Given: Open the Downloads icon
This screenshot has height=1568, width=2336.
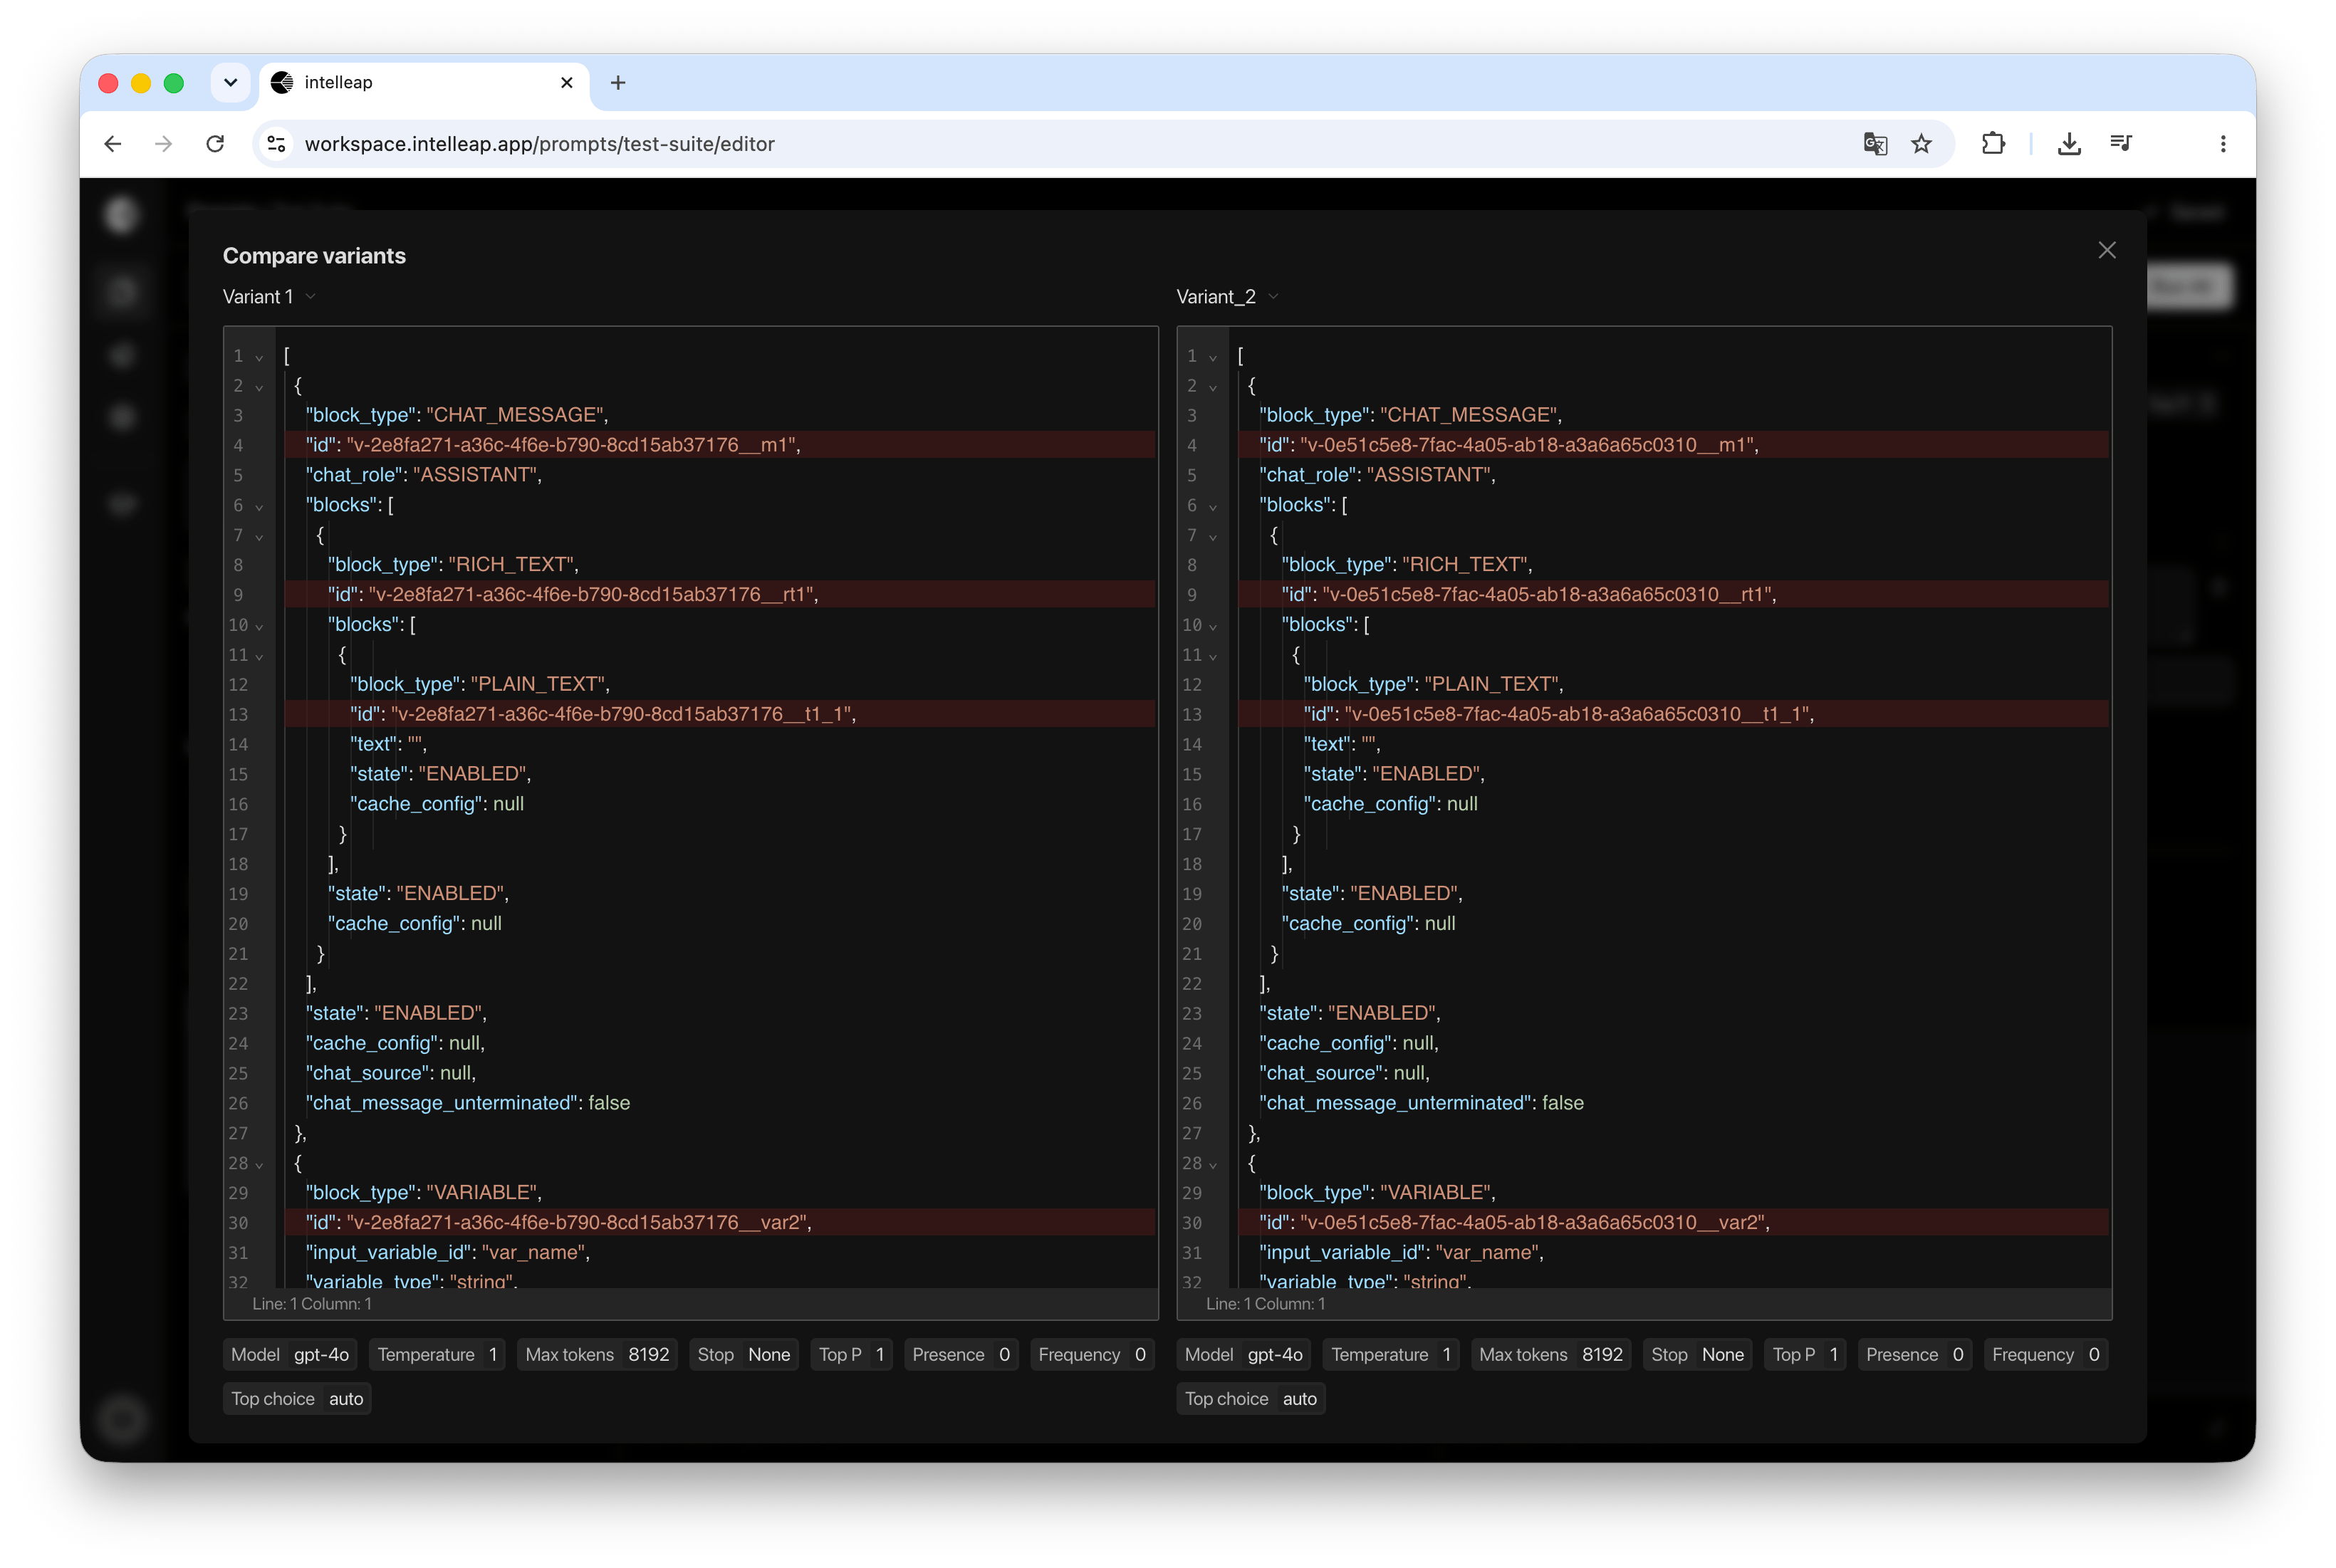Looking at the screenshot, I should coord(2069,144).
